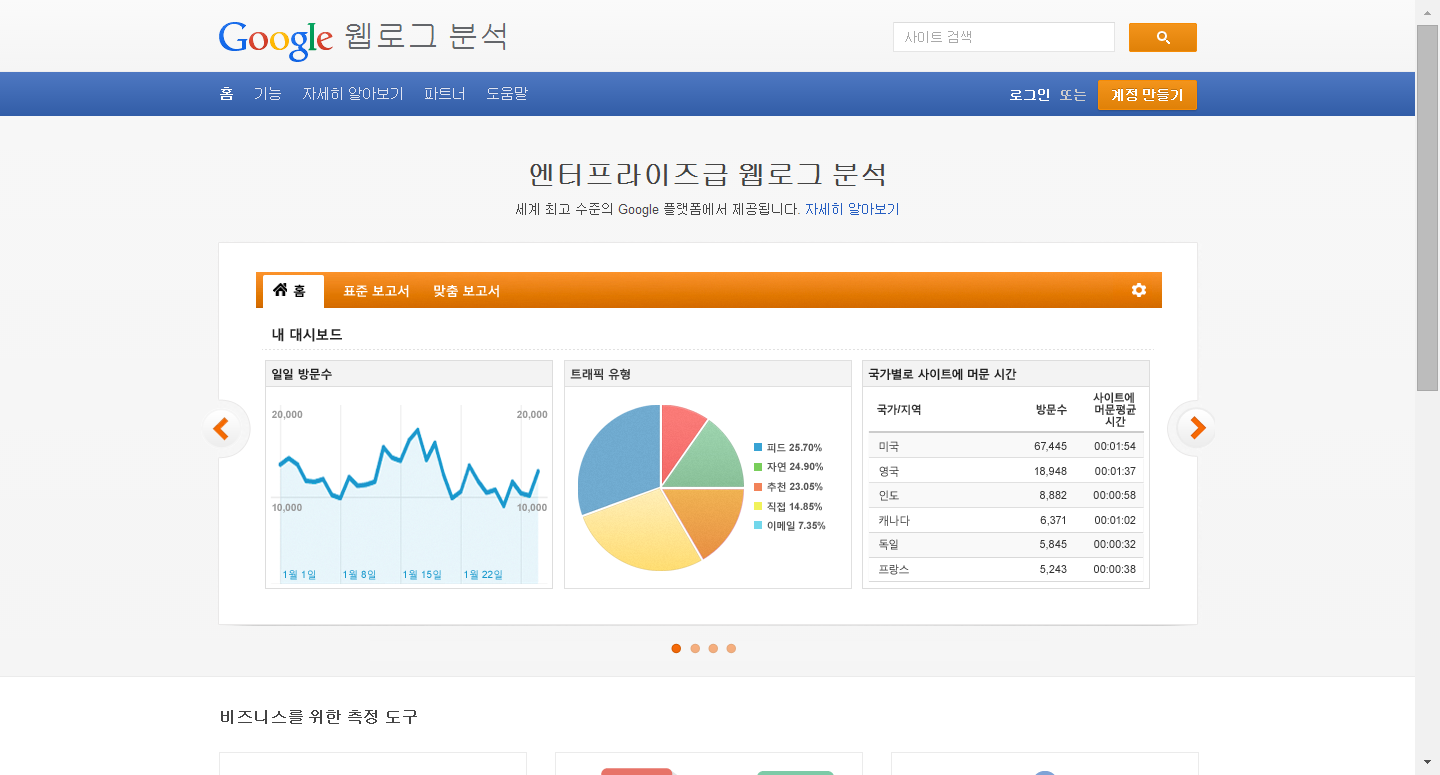Click 1월 8일 axis label
The width and height of the screenshot is (1440, 775).
[x=359, y=575]
